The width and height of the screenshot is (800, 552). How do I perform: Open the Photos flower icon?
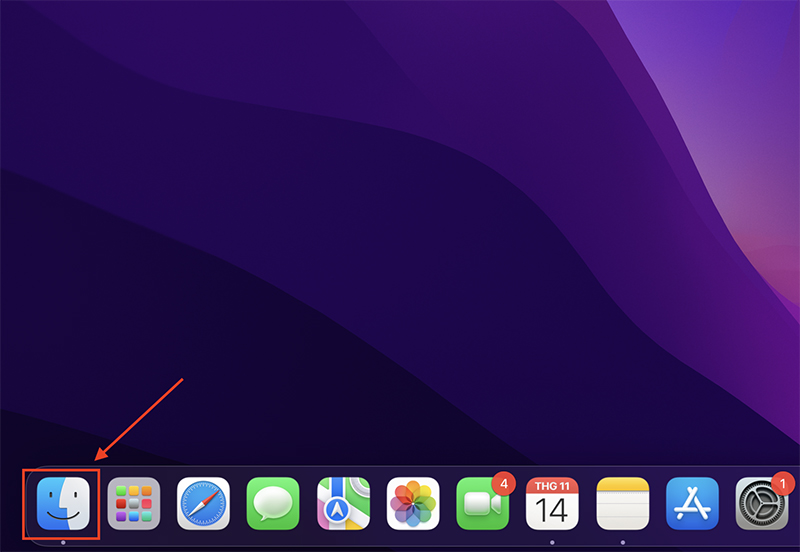point(413,504)
